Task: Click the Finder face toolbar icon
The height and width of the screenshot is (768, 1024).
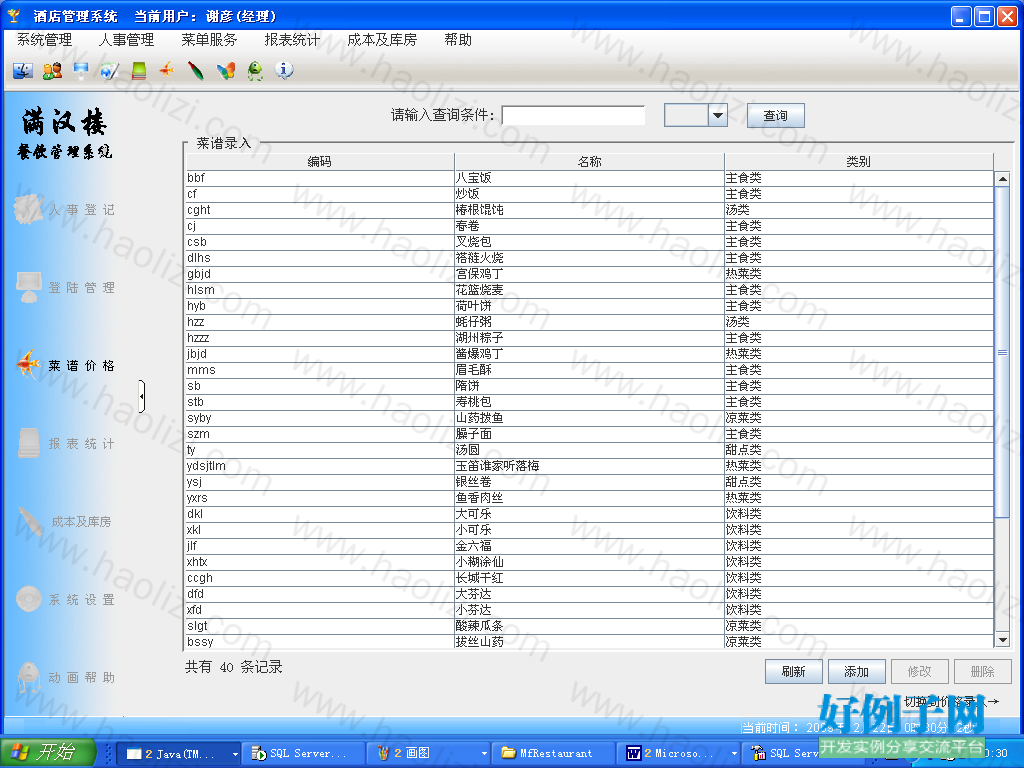Action: point(23,70)
